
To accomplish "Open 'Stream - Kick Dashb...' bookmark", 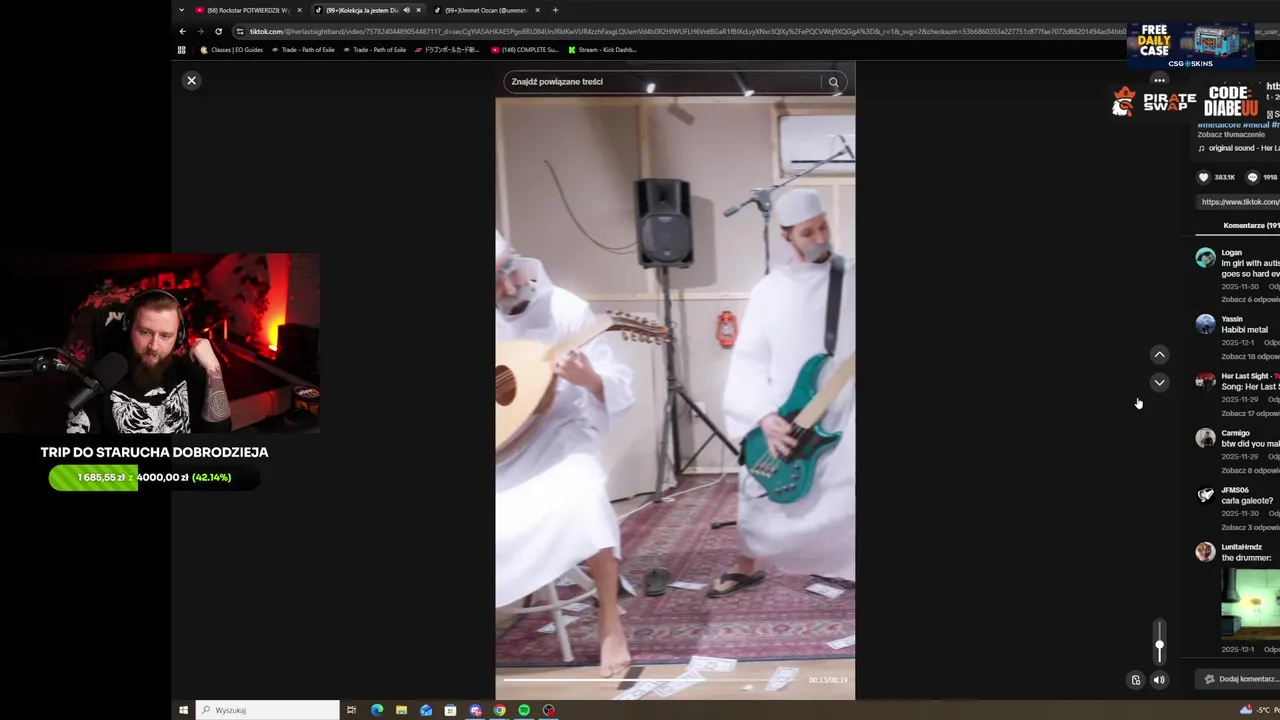I will (x=602, y=49).
